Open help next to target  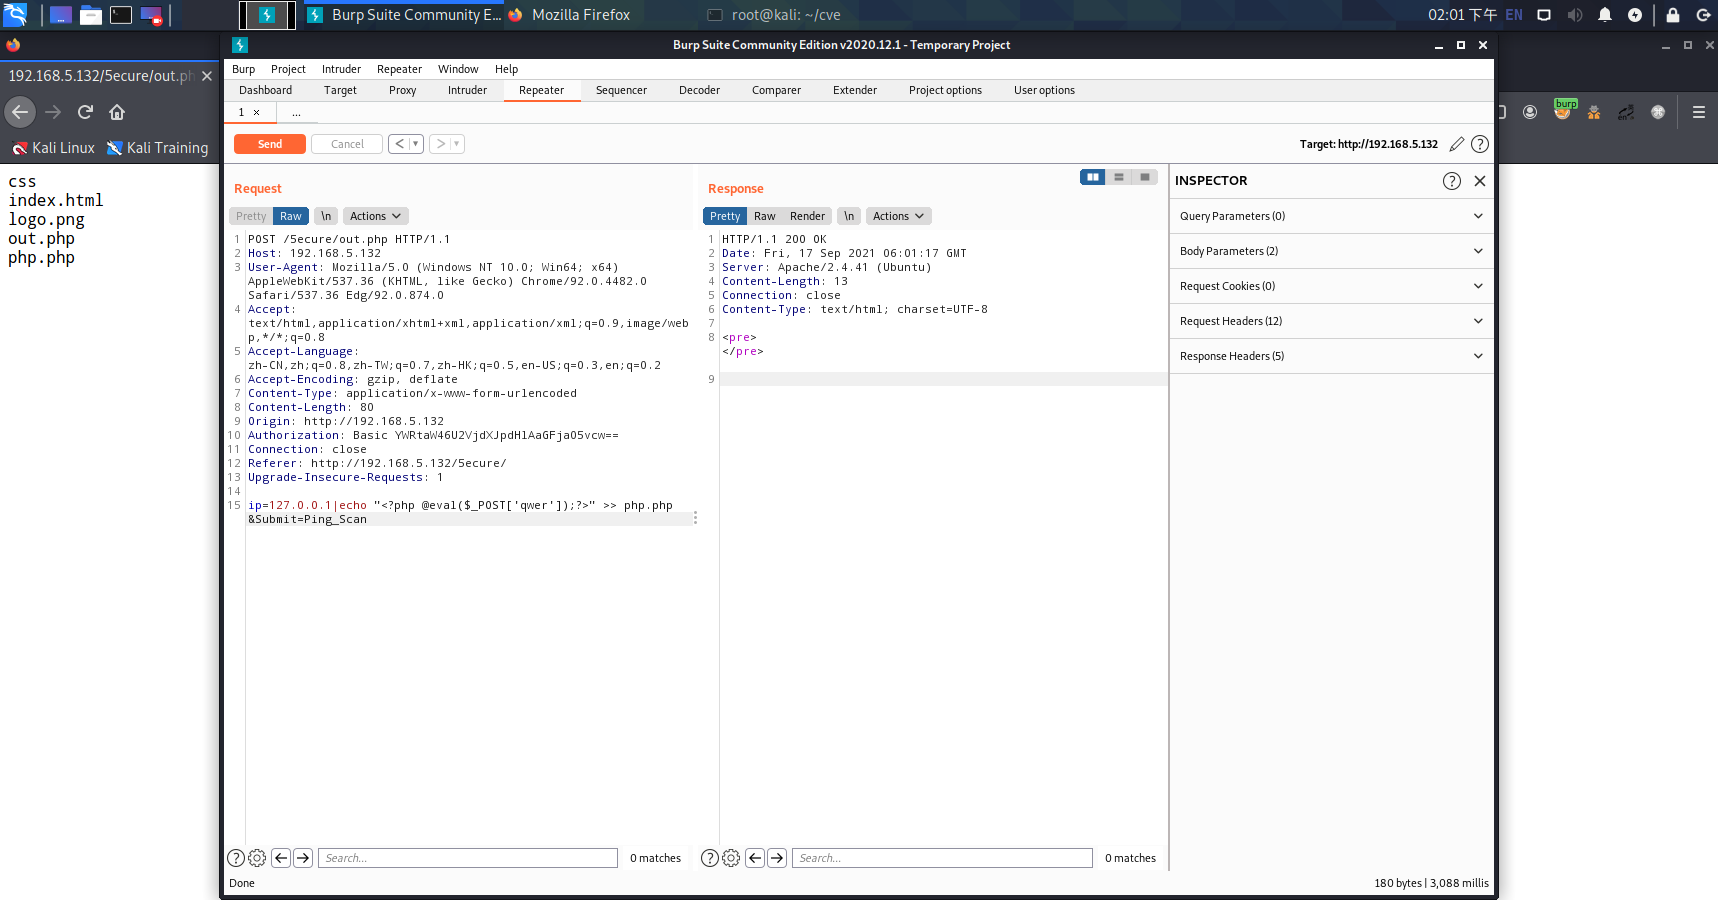1480,144
